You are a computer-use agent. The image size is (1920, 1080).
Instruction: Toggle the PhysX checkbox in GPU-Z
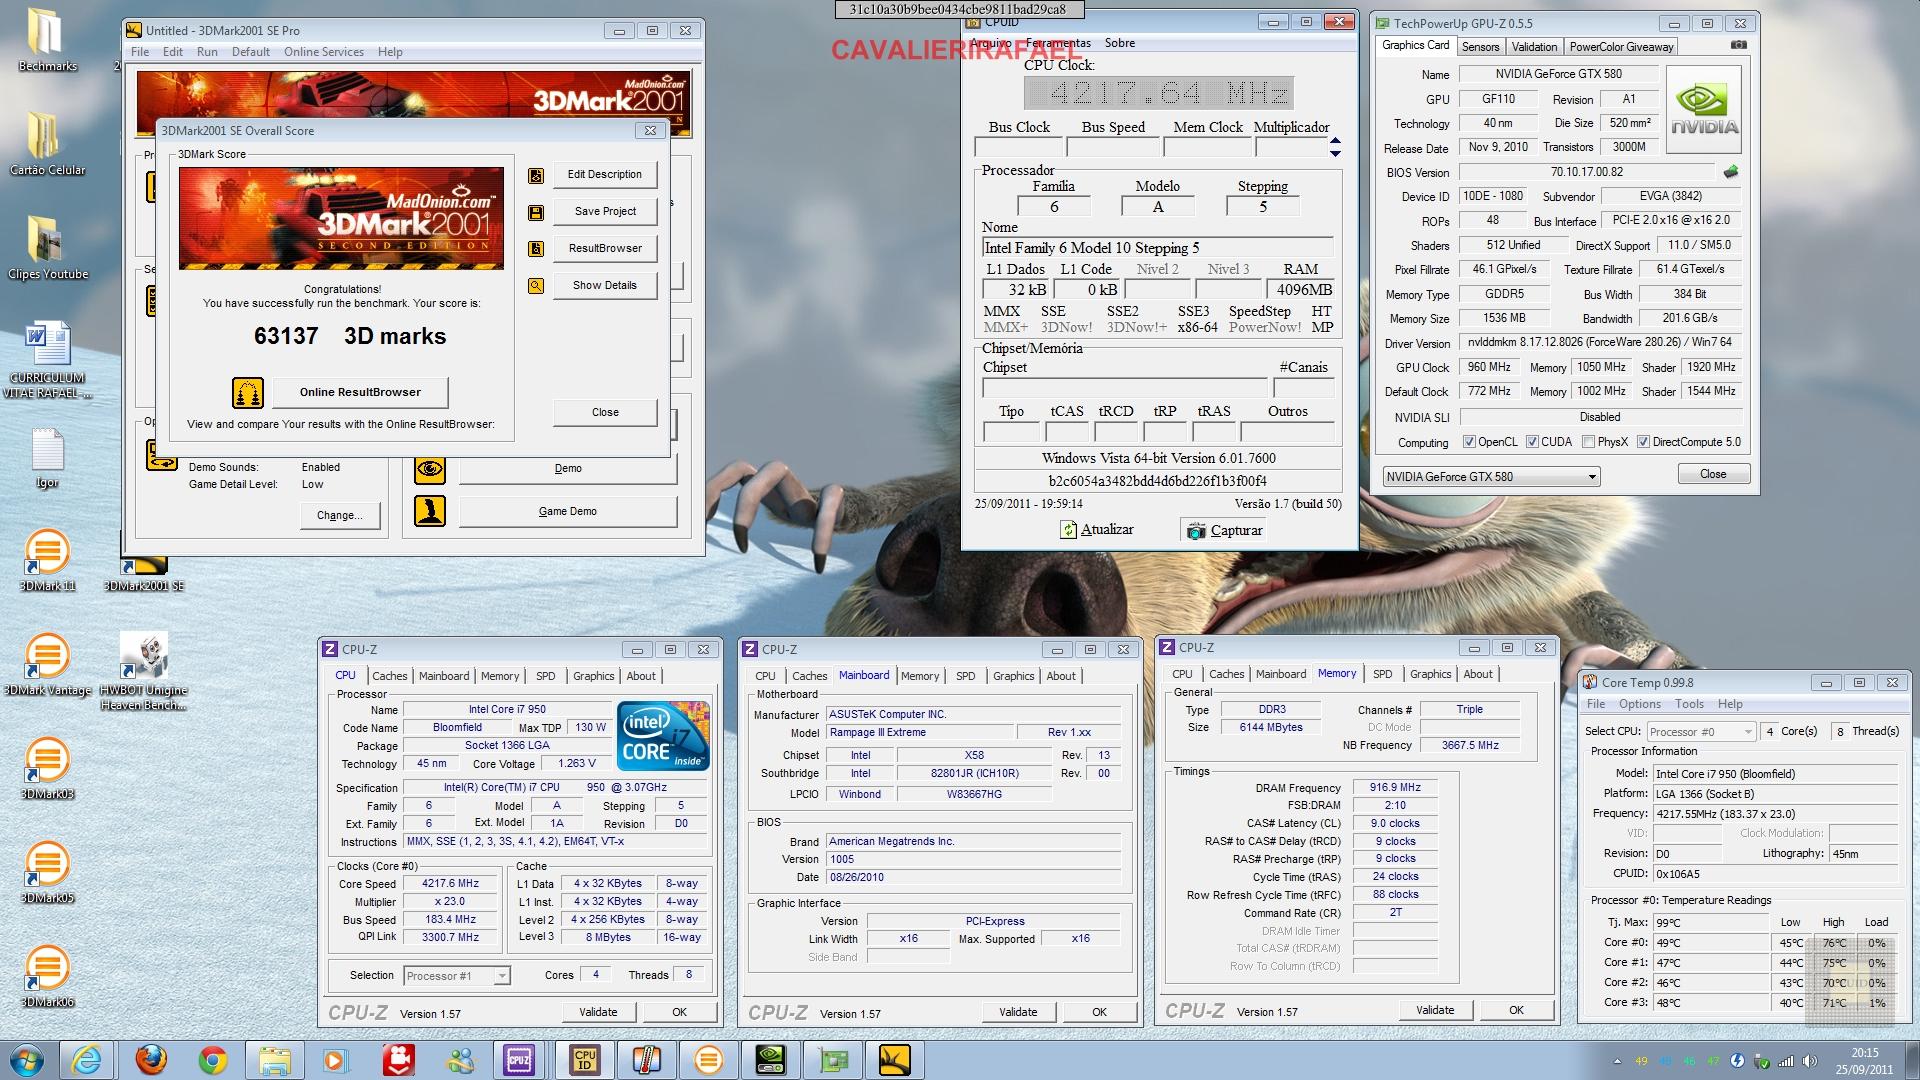pyautogui.click(x=1588, y=442)
